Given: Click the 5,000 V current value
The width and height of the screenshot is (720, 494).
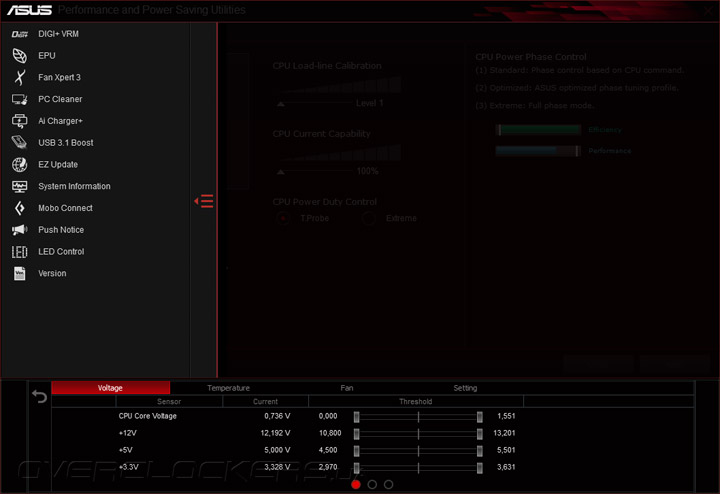Looking at the screenshot, I should [x=277, y=450].
